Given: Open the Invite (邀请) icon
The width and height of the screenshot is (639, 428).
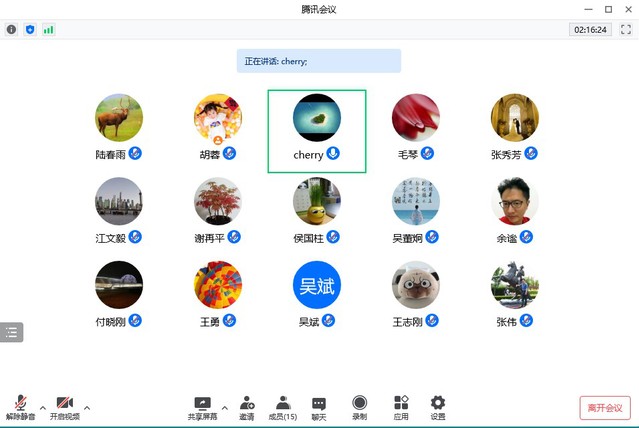Looking at the screenshot, I should point(246,406).
